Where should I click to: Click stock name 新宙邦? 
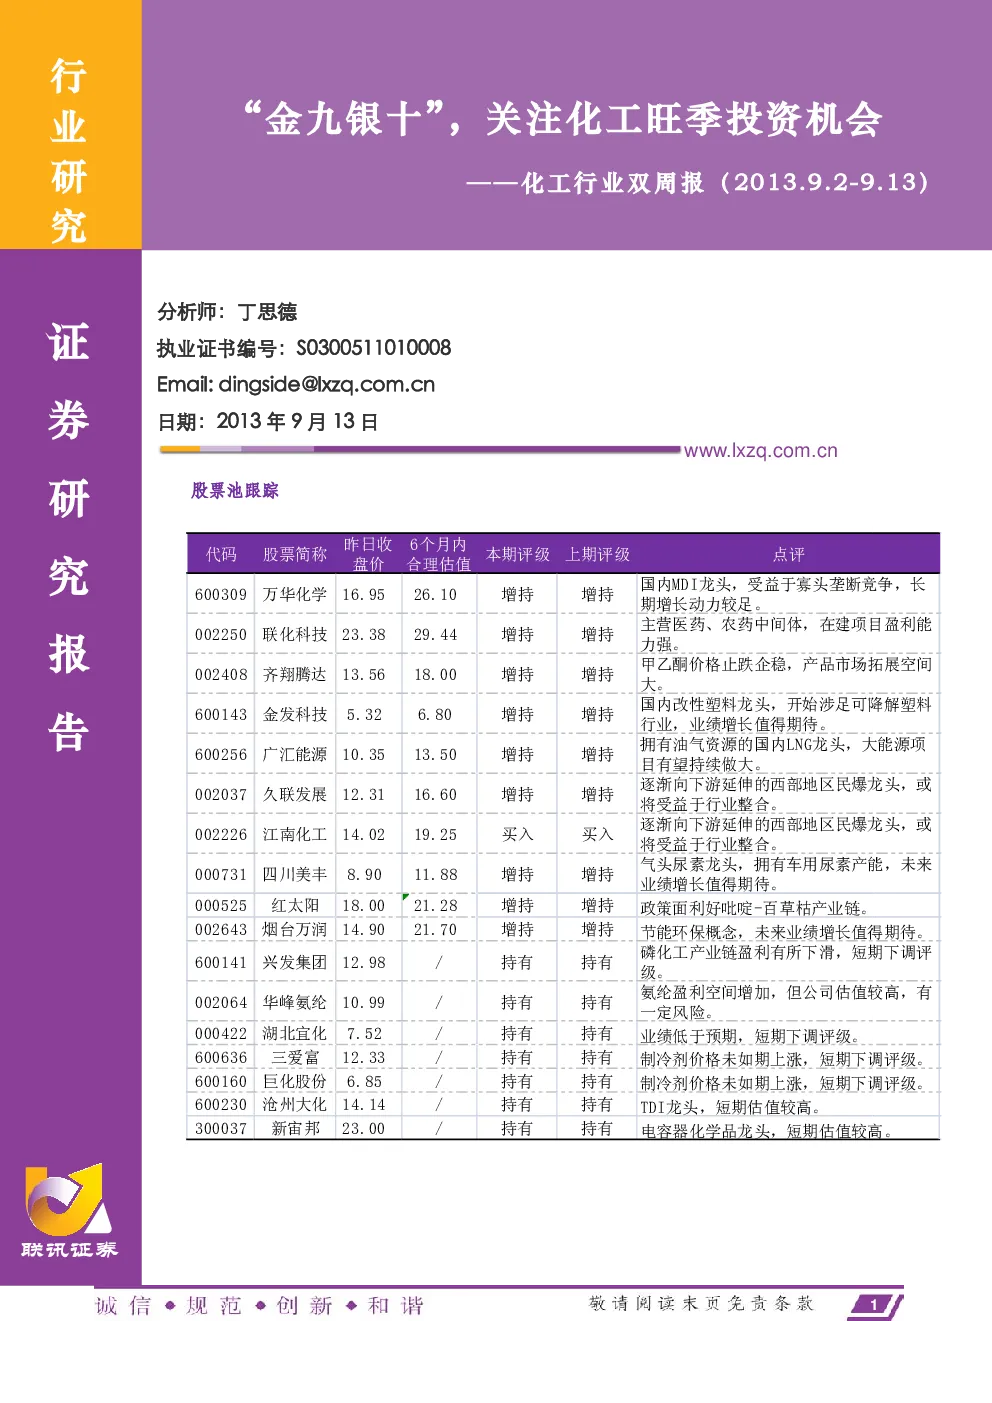(x=295, y=1129)
